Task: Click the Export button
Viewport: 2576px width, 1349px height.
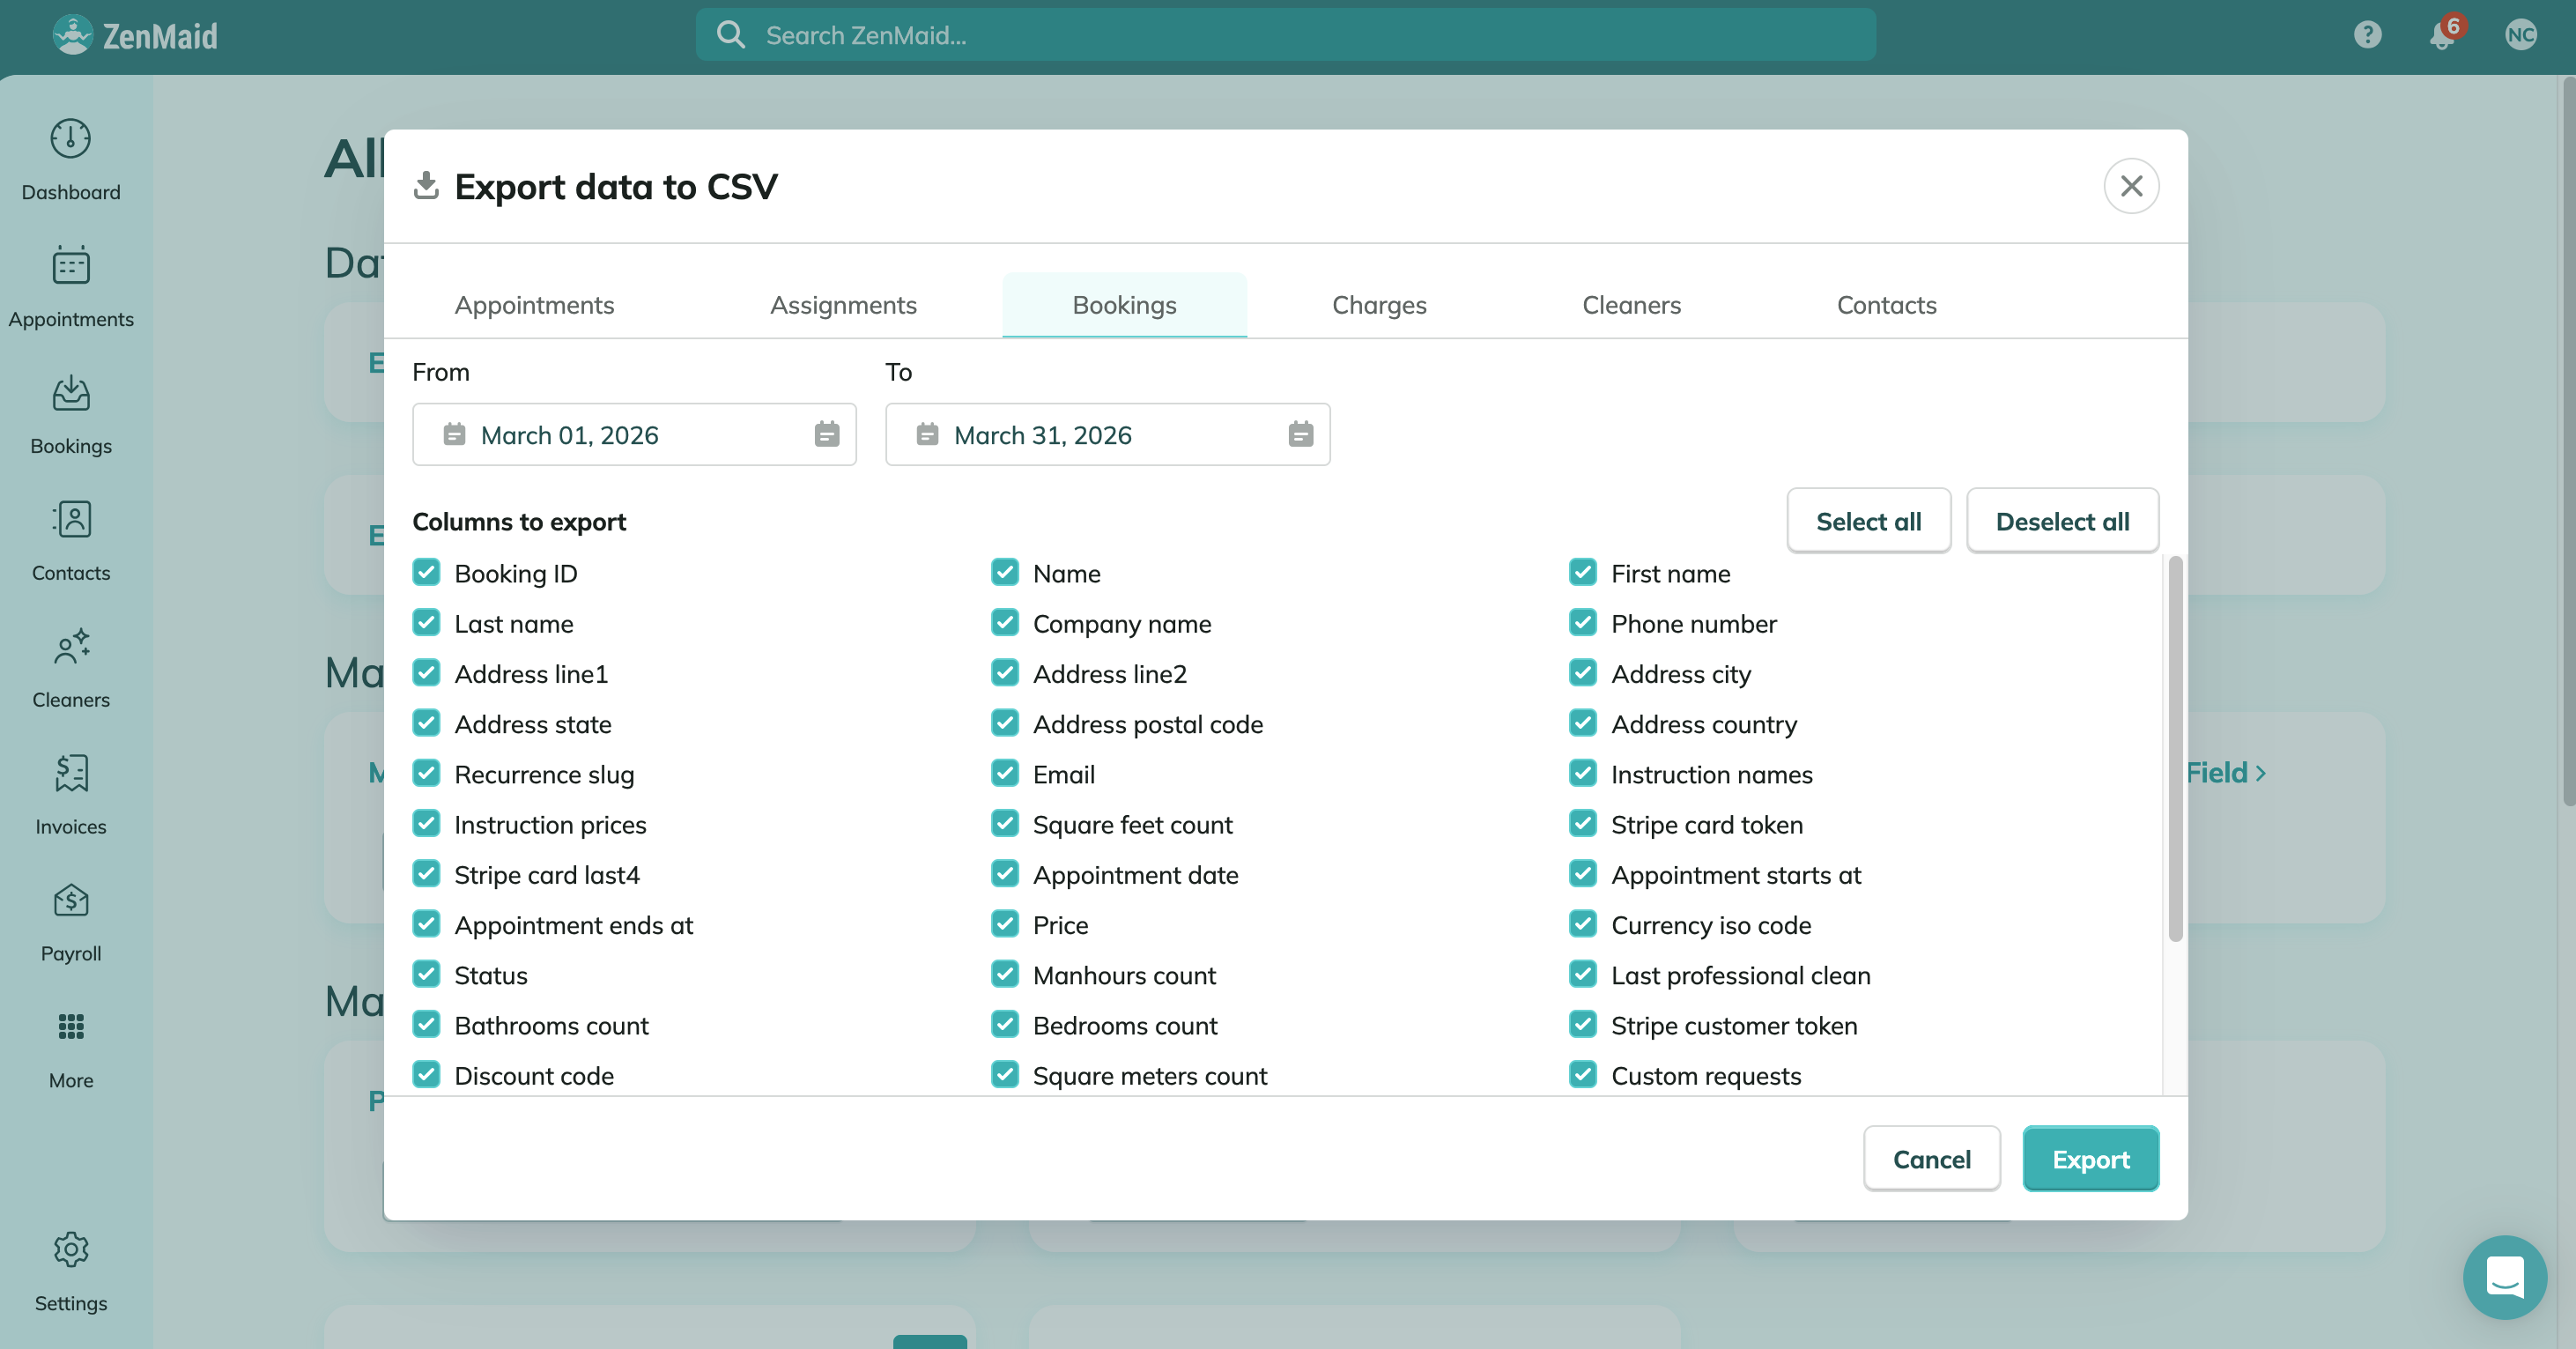Action: (2090, 1159)
